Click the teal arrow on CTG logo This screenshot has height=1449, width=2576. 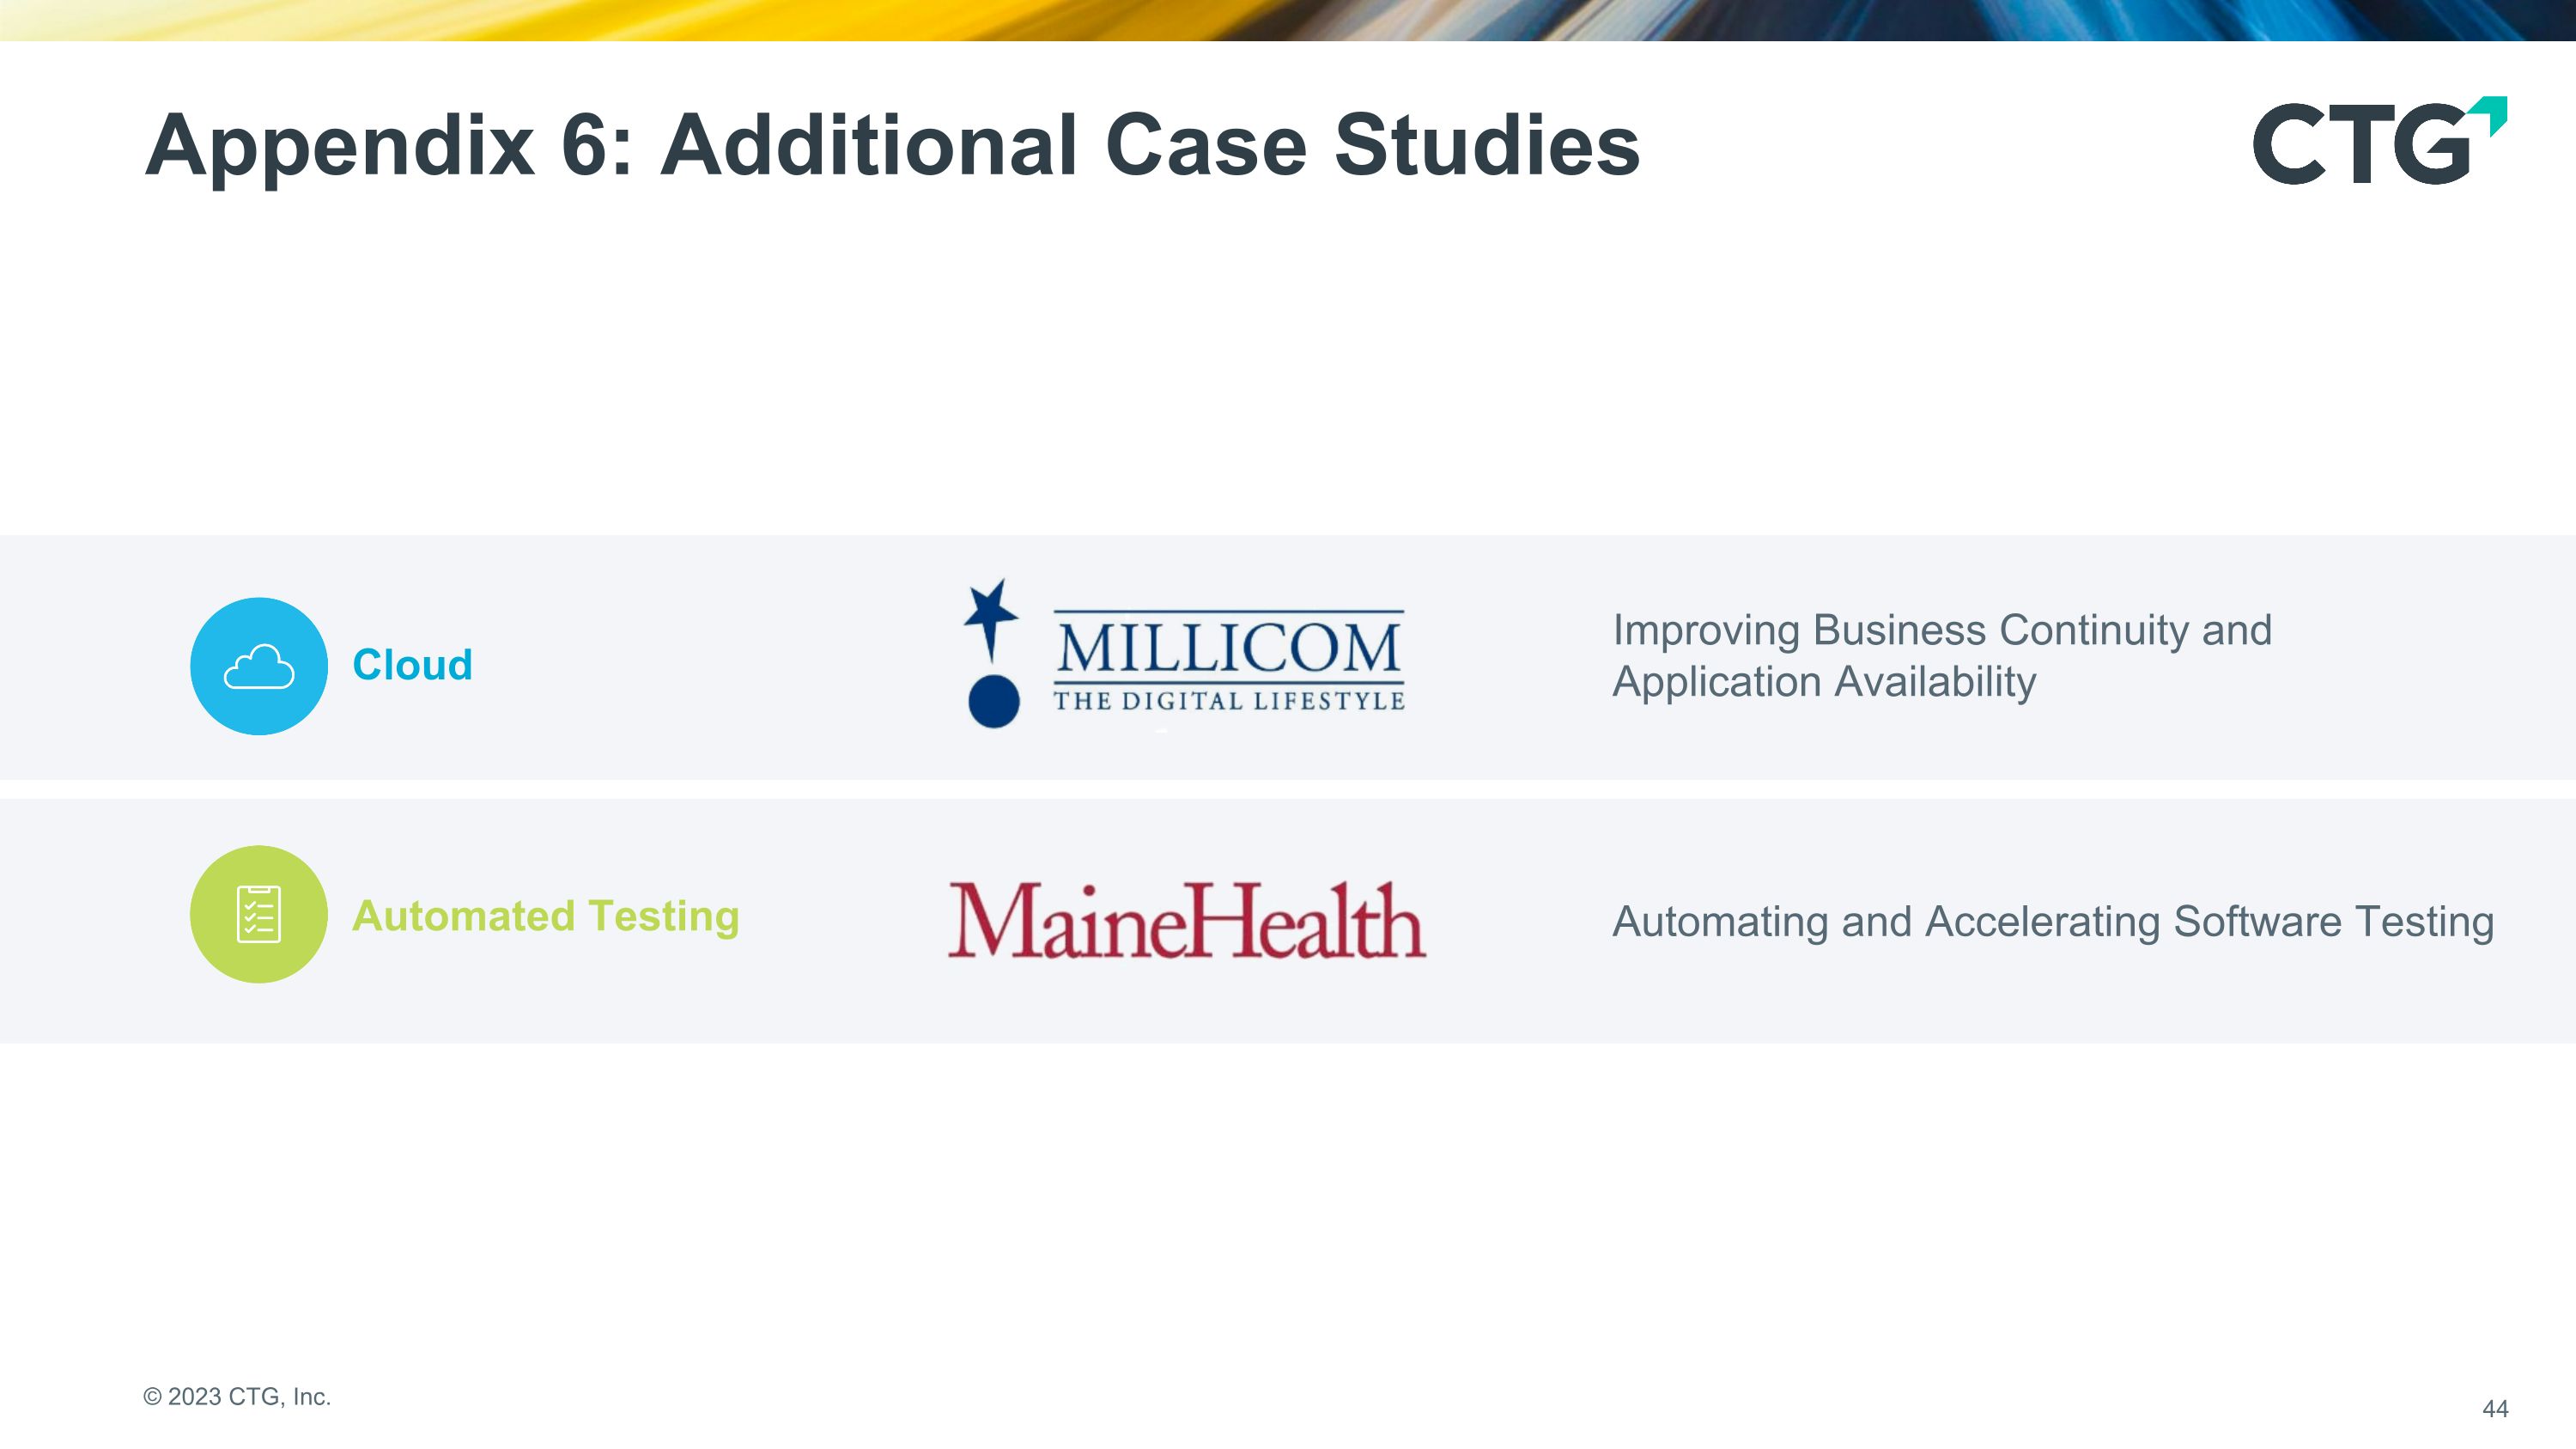coord(2492,114)
